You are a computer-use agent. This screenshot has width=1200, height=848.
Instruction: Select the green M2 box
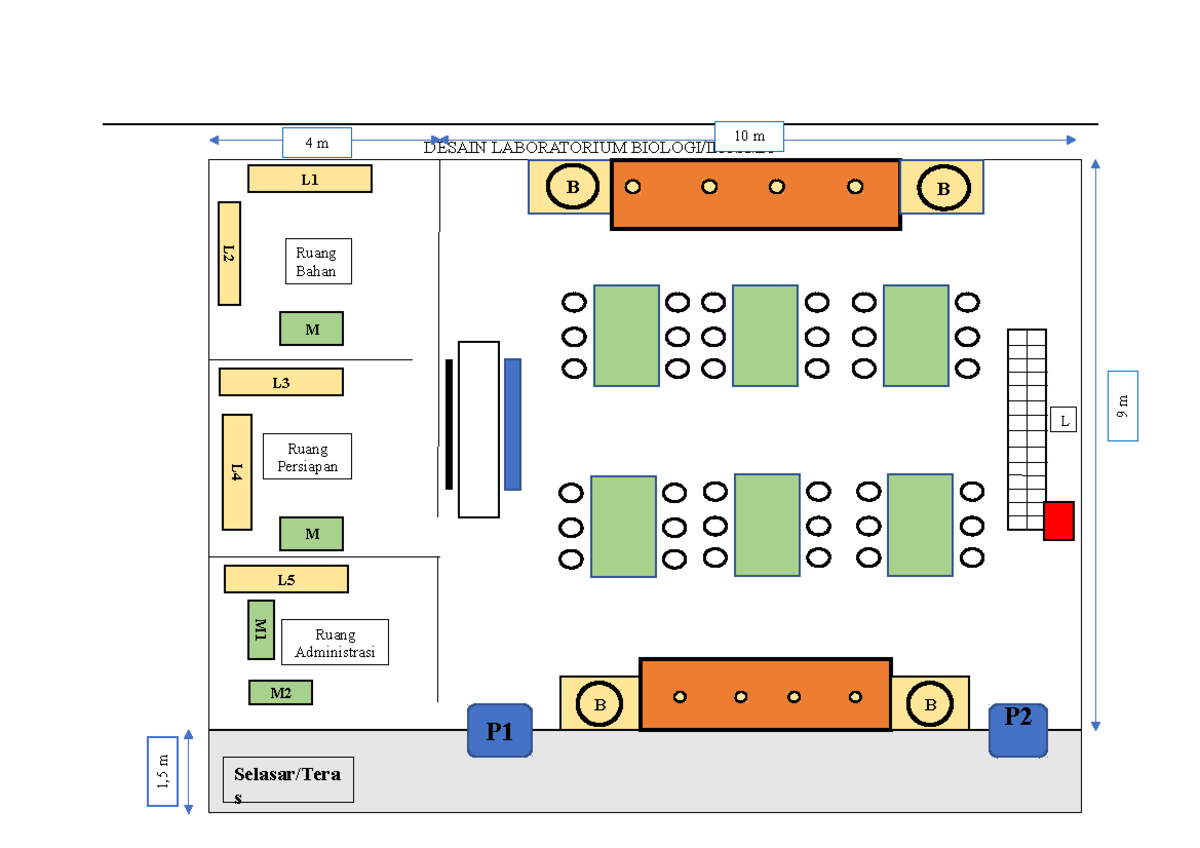(x=281, y=692)
